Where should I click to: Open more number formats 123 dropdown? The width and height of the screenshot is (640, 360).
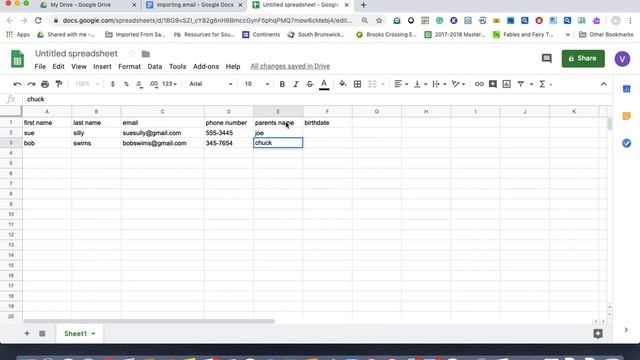tap(169, 84)
